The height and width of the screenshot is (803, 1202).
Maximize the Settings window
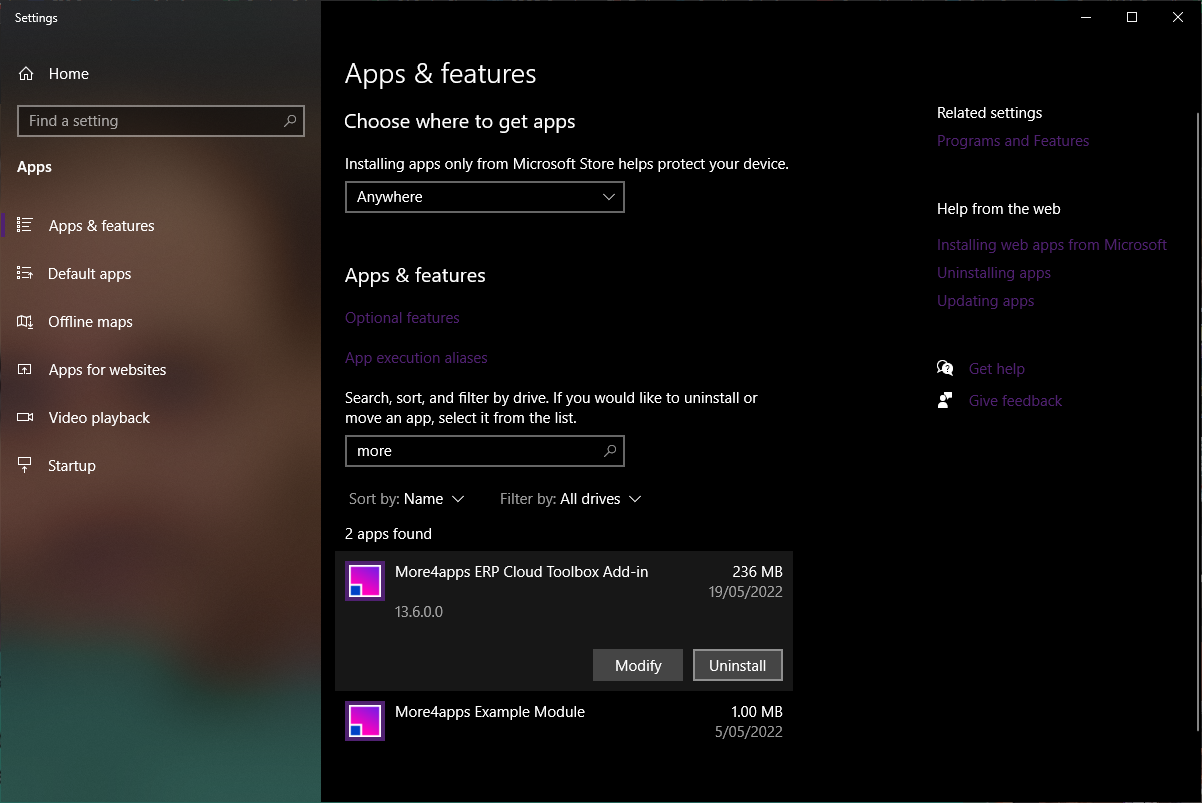point(1132,17)
